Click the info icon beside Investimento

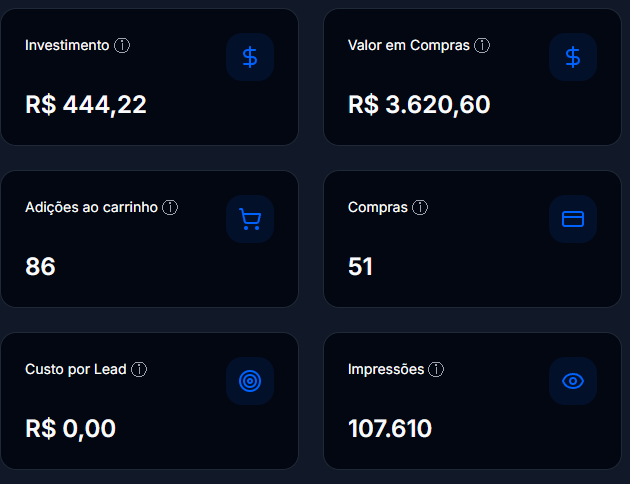[x=122, y=46]
